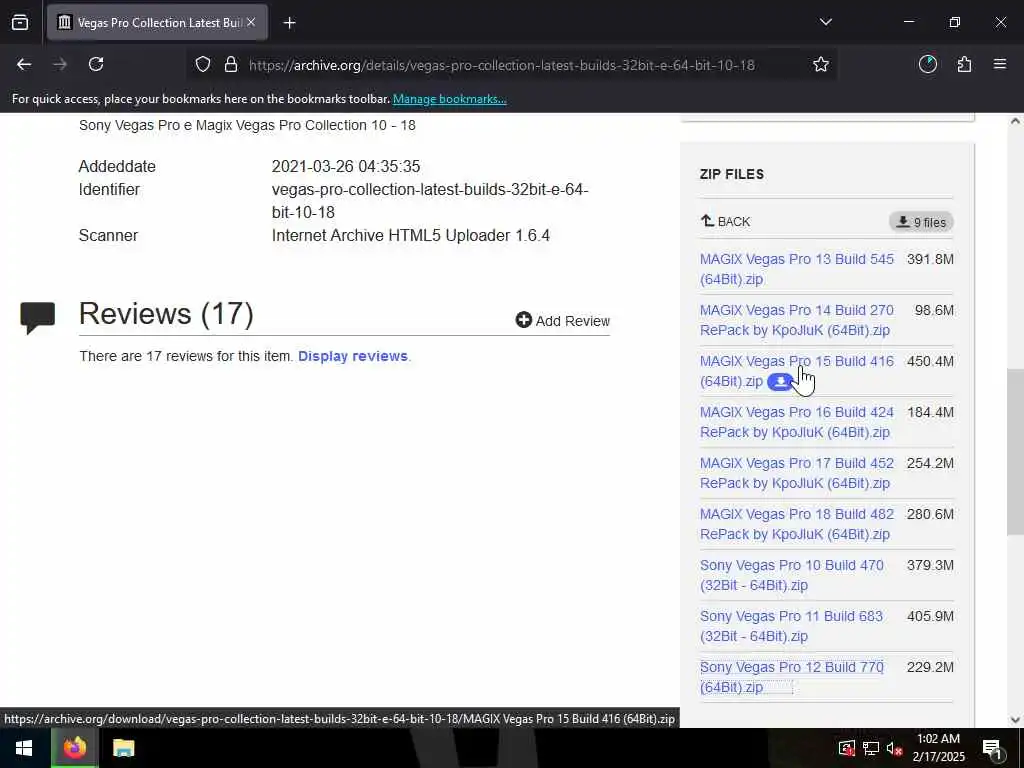Click the reviews speech bubble icon

click(37, 318)
